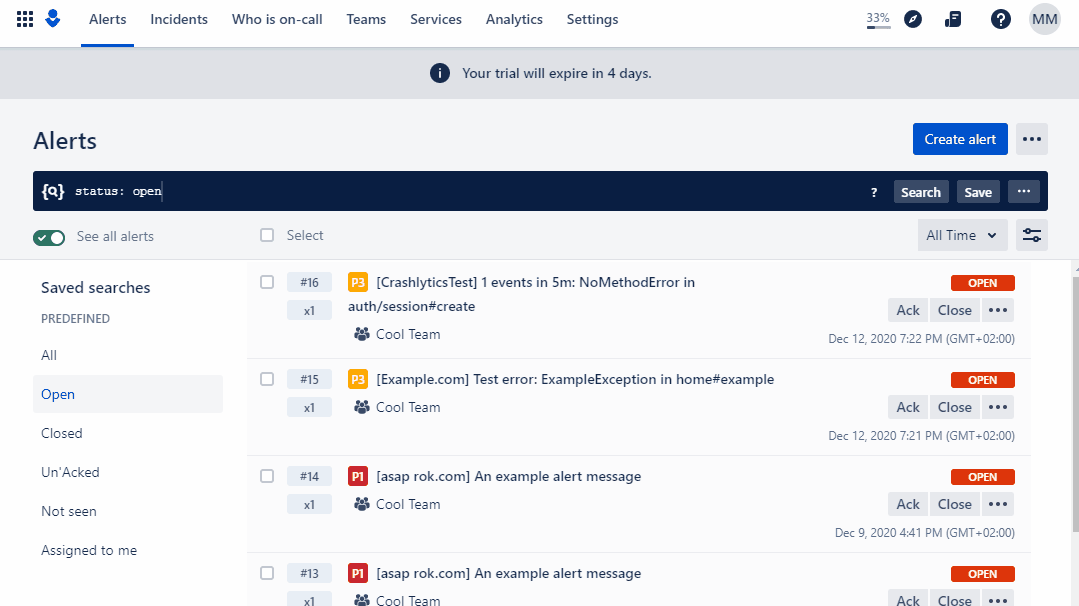Check the Select all checkbox
This screenshot has width=1079, height=606.
click(267, 235)
